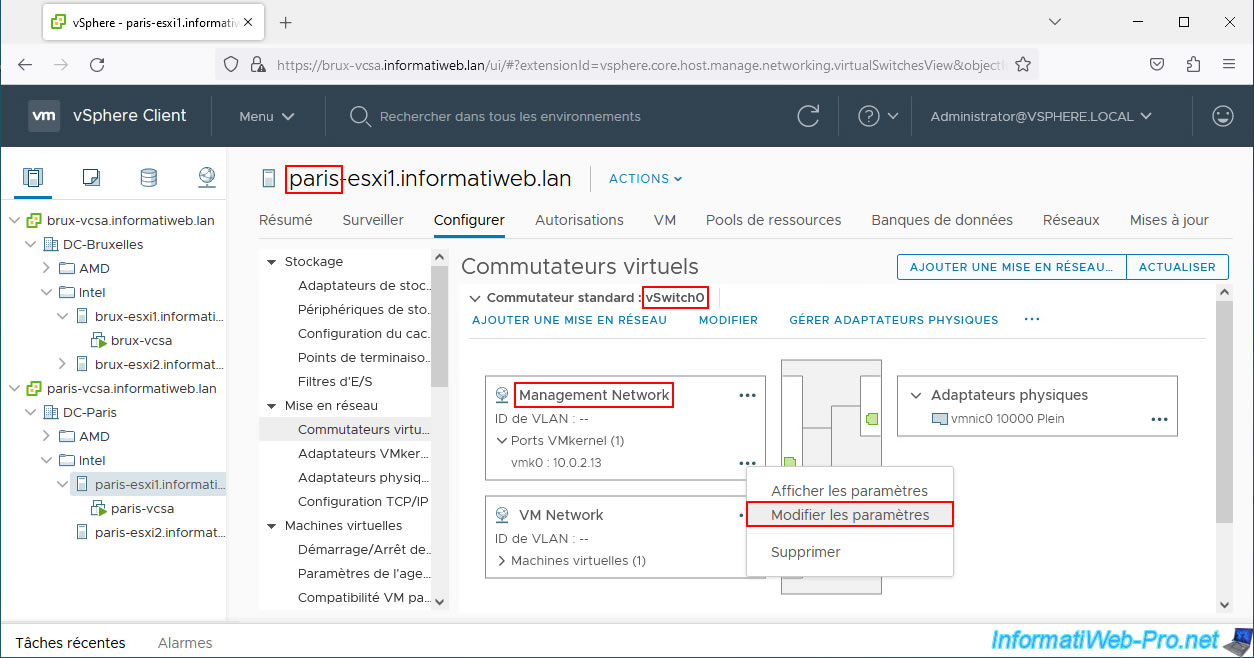Image resolution: width=1254 pixels, height=658 pixels.
Task: Open the Hosts and Clusters inventory view icon
Action: 33,178
